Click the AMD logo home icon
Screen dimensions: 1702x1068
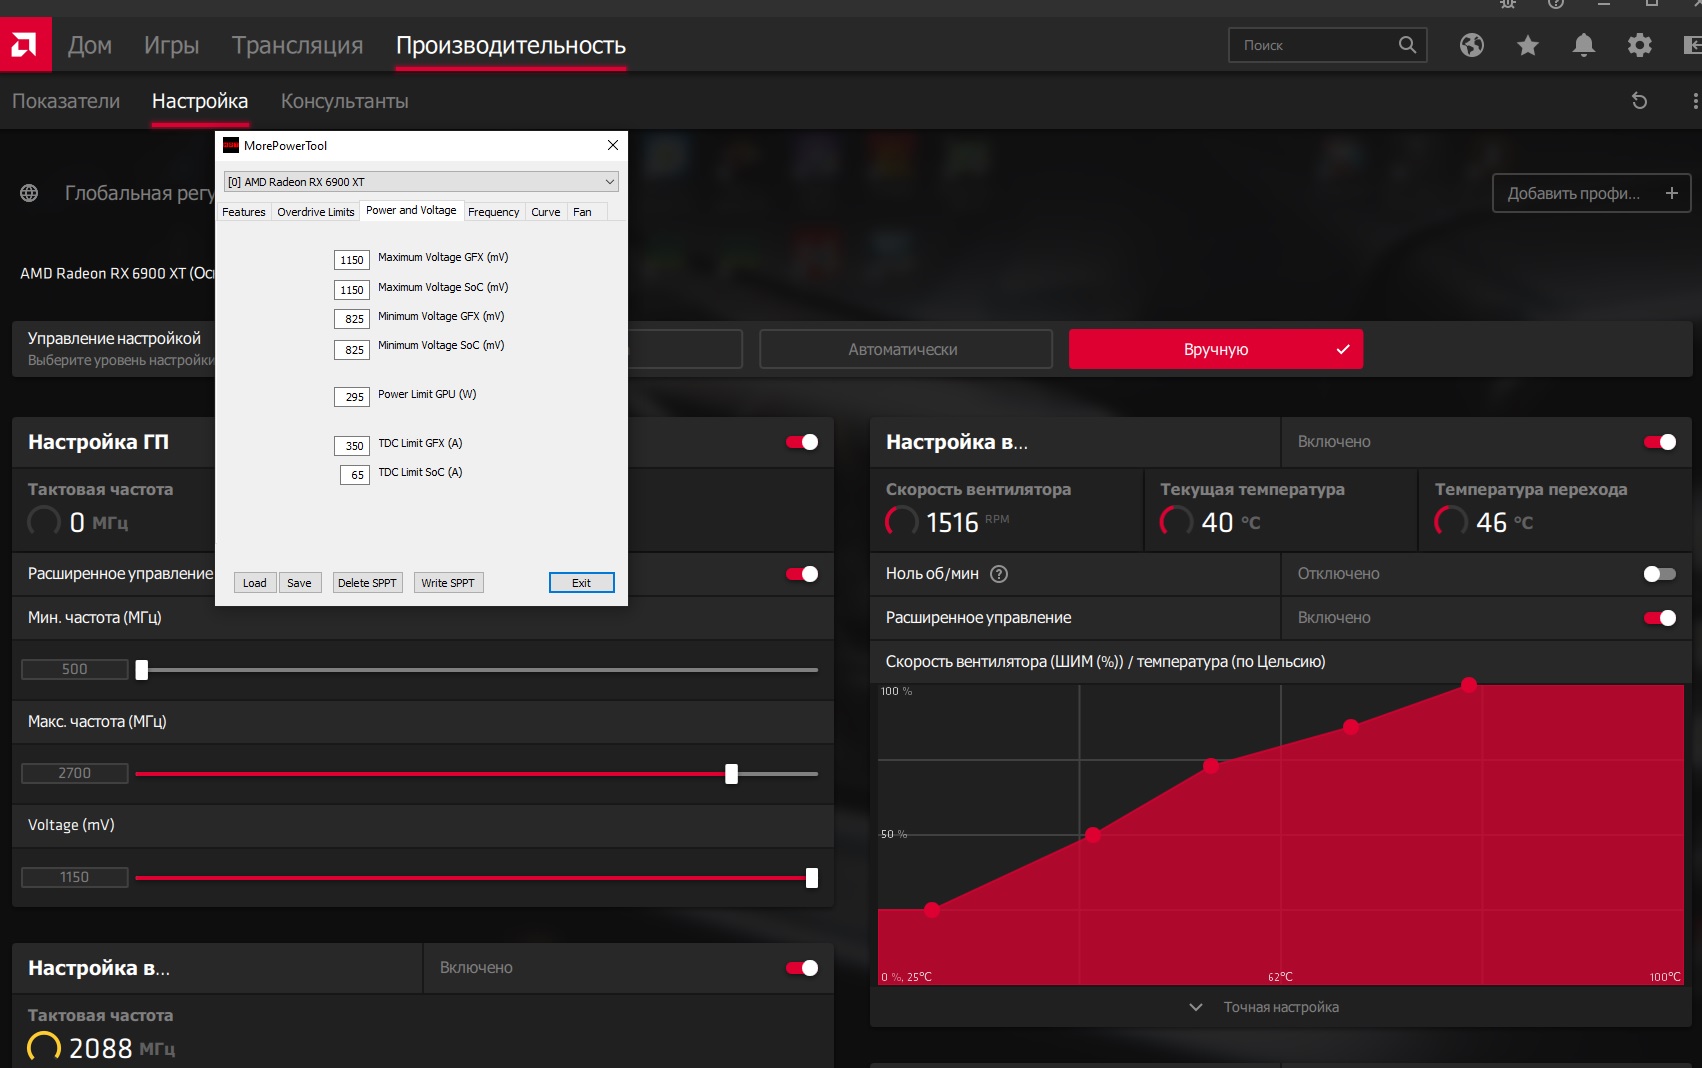click(x=25, y=45)
